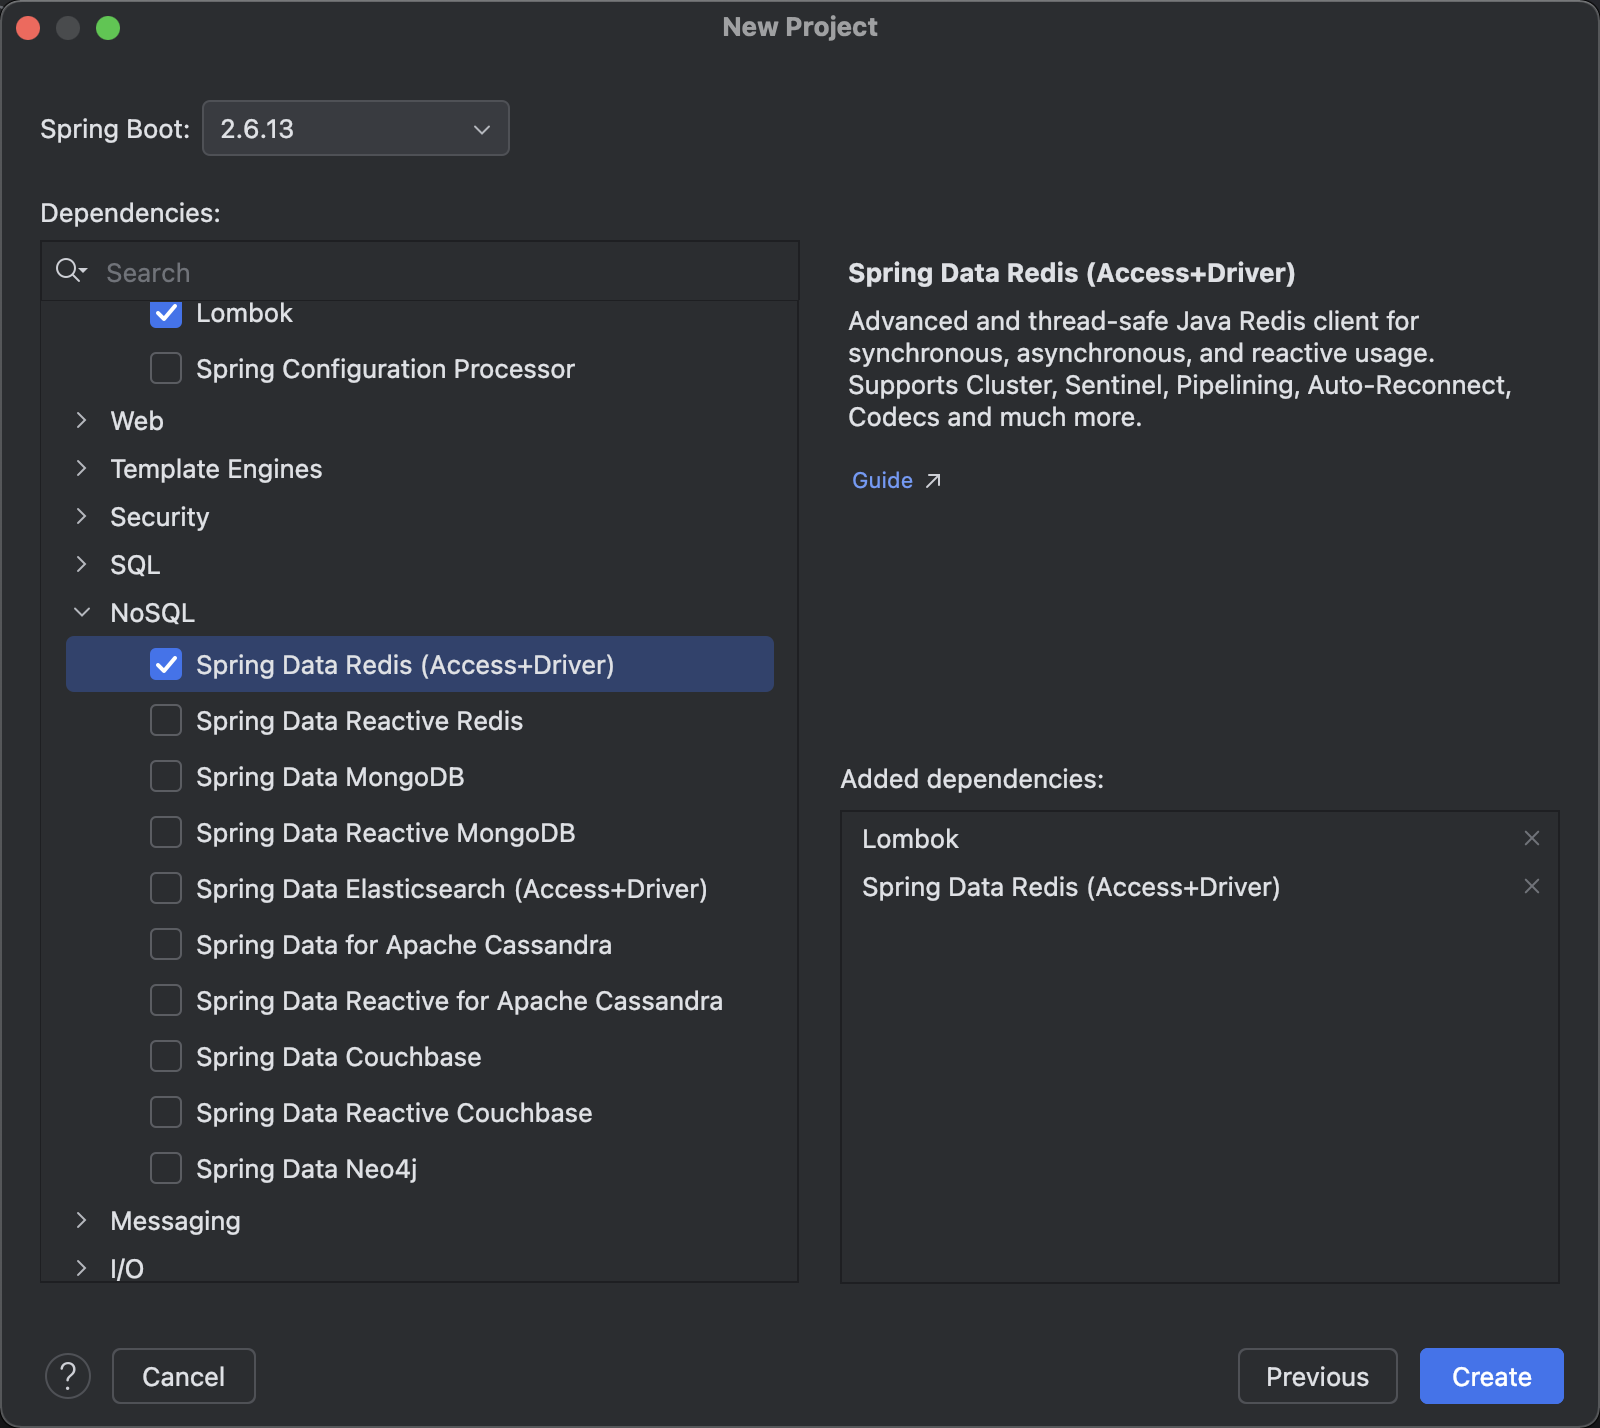Screen dimensions: 1600x1428
Task: Go back with the Previous button
Action: 1318,1376
